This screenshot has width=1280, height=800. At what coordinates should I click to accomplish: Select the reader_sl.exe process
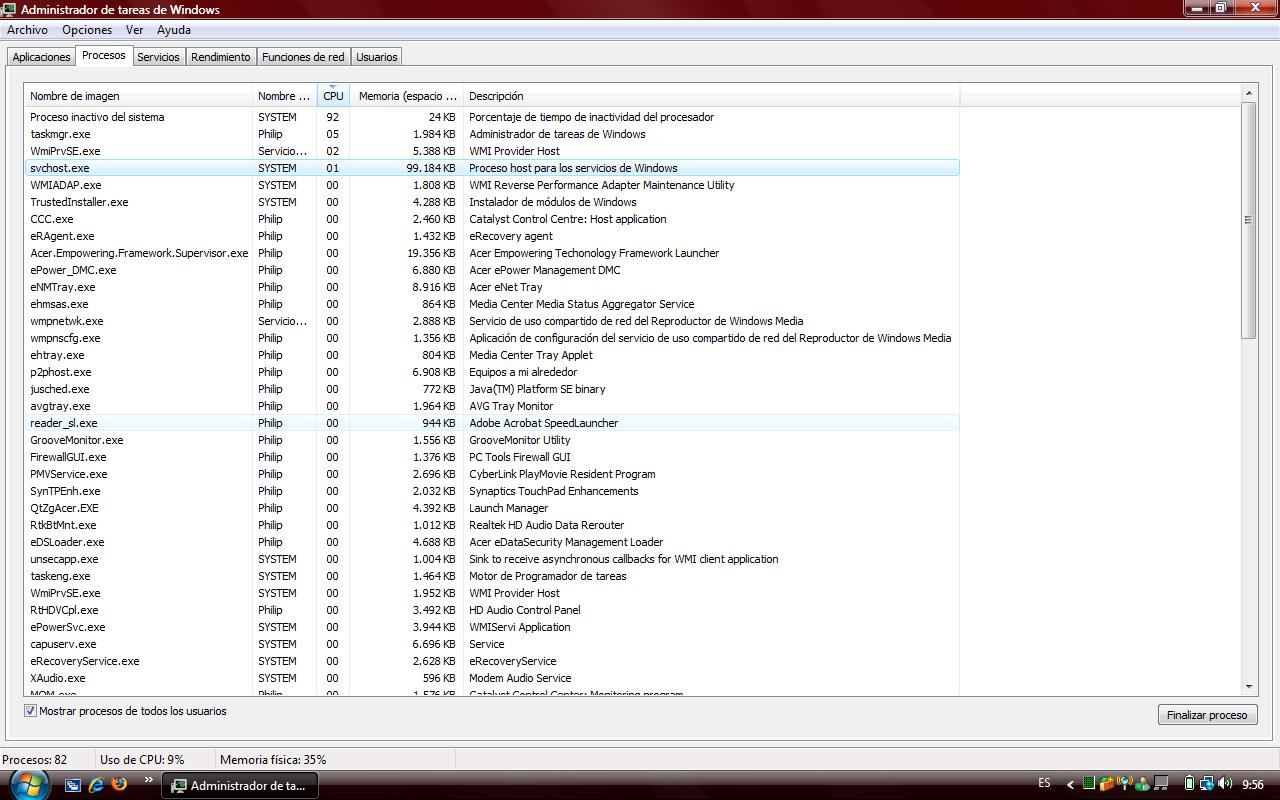click(491, 423)
